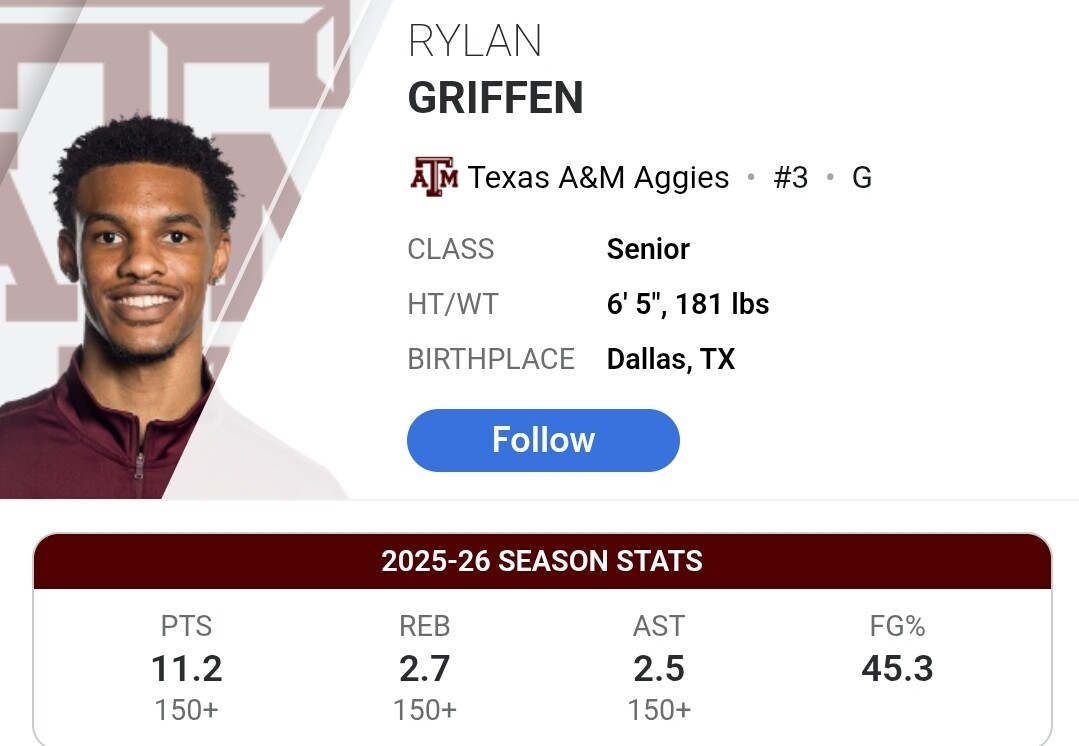Click the Texas A&M logo icon
The height and width of the screenshot is (746, 1079).
(434, 177)
